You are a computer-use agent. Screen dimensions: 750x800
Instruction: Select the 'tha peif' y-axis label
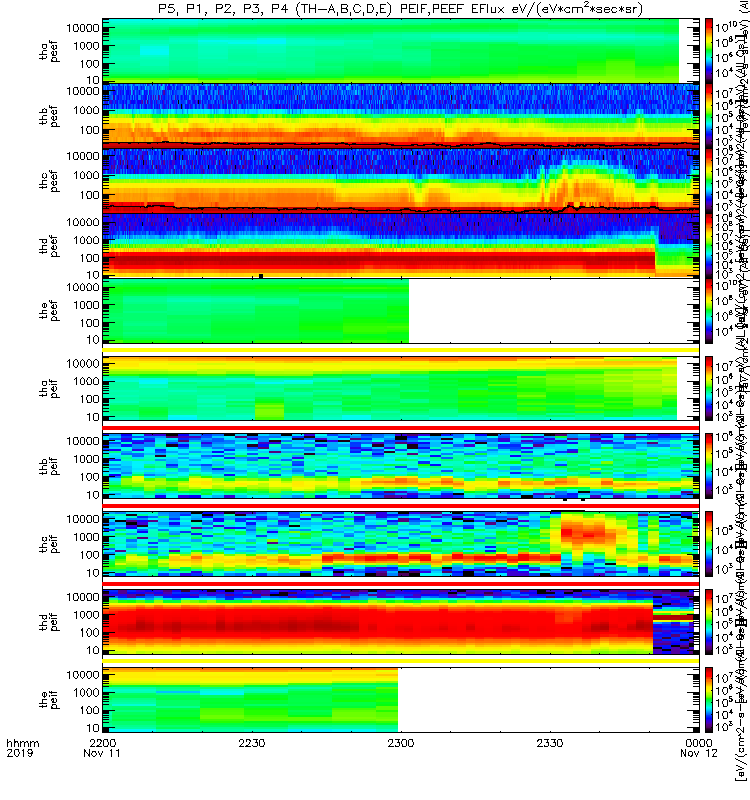pos(49,388)
